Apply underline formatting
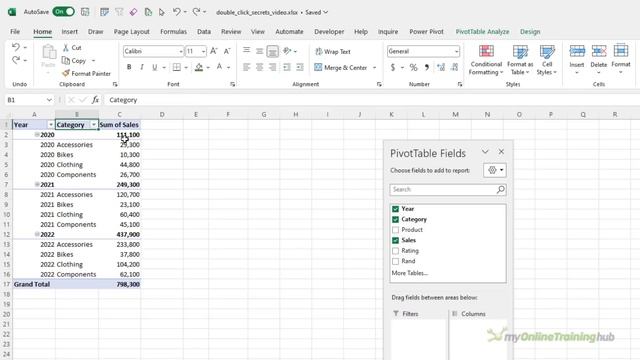This screenshot has width=640, height=360. [154, 67]
